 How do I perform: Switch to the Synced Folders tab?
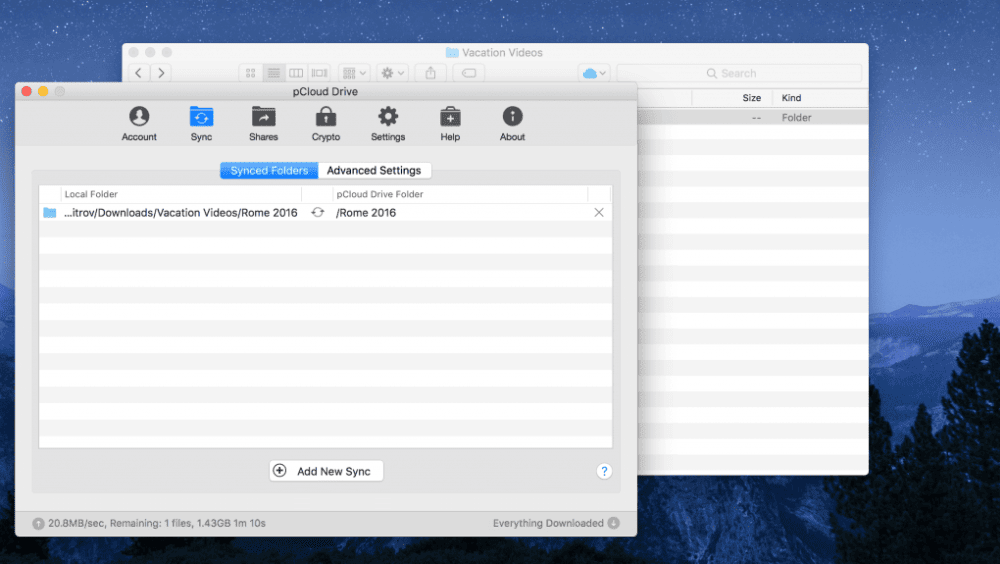[x=269, y=170]
